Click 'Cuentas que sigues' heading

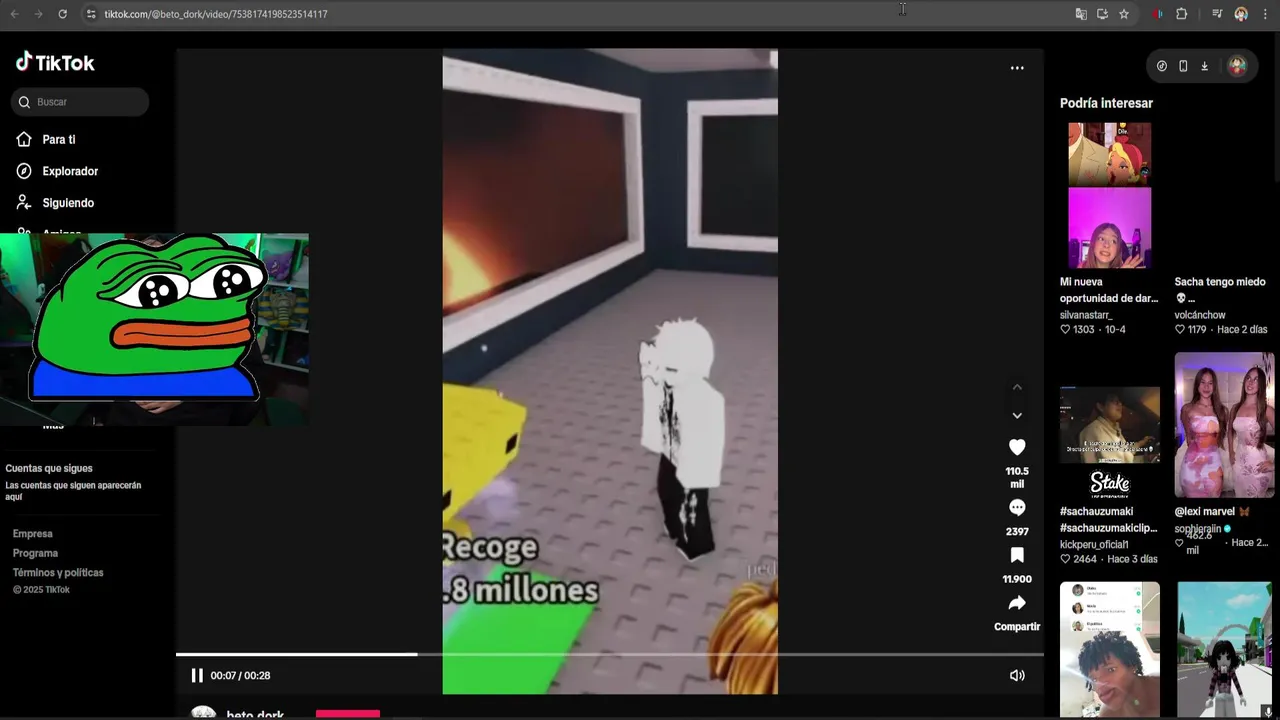click(49, 468)
